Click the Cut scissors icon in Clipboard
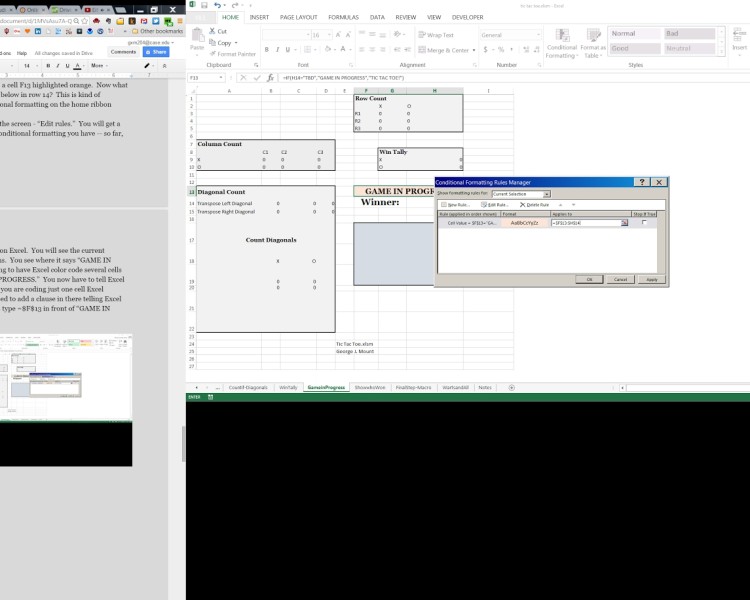Screen dimensions: 750x600 211,32
